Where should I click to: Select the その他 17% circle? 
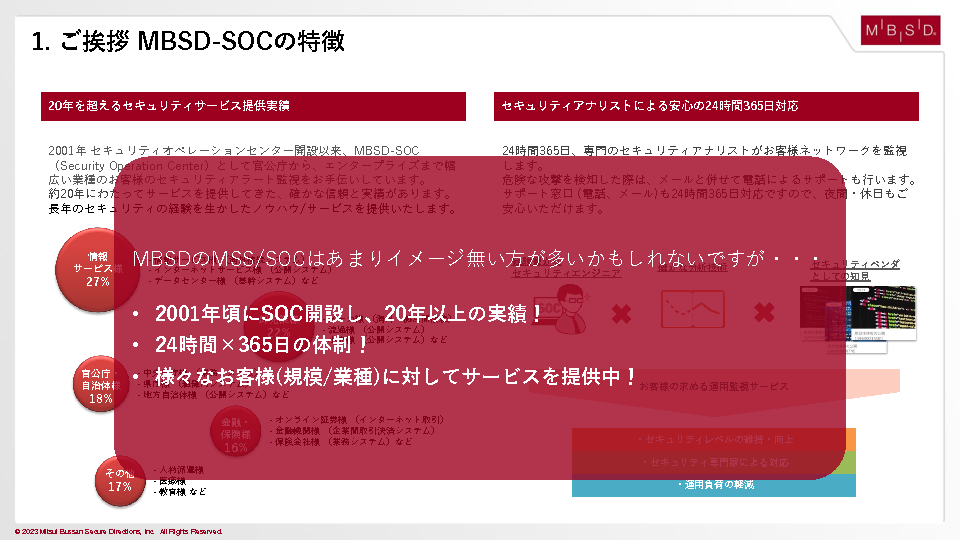pos(120,479)
